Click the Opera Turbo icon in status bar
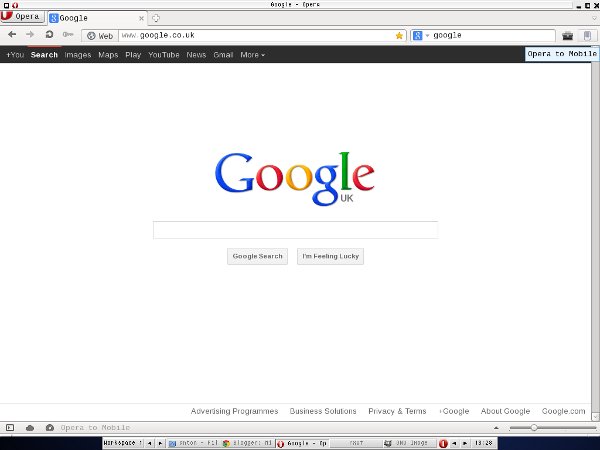This screenshot has height=450, width=600. [50, 427]
